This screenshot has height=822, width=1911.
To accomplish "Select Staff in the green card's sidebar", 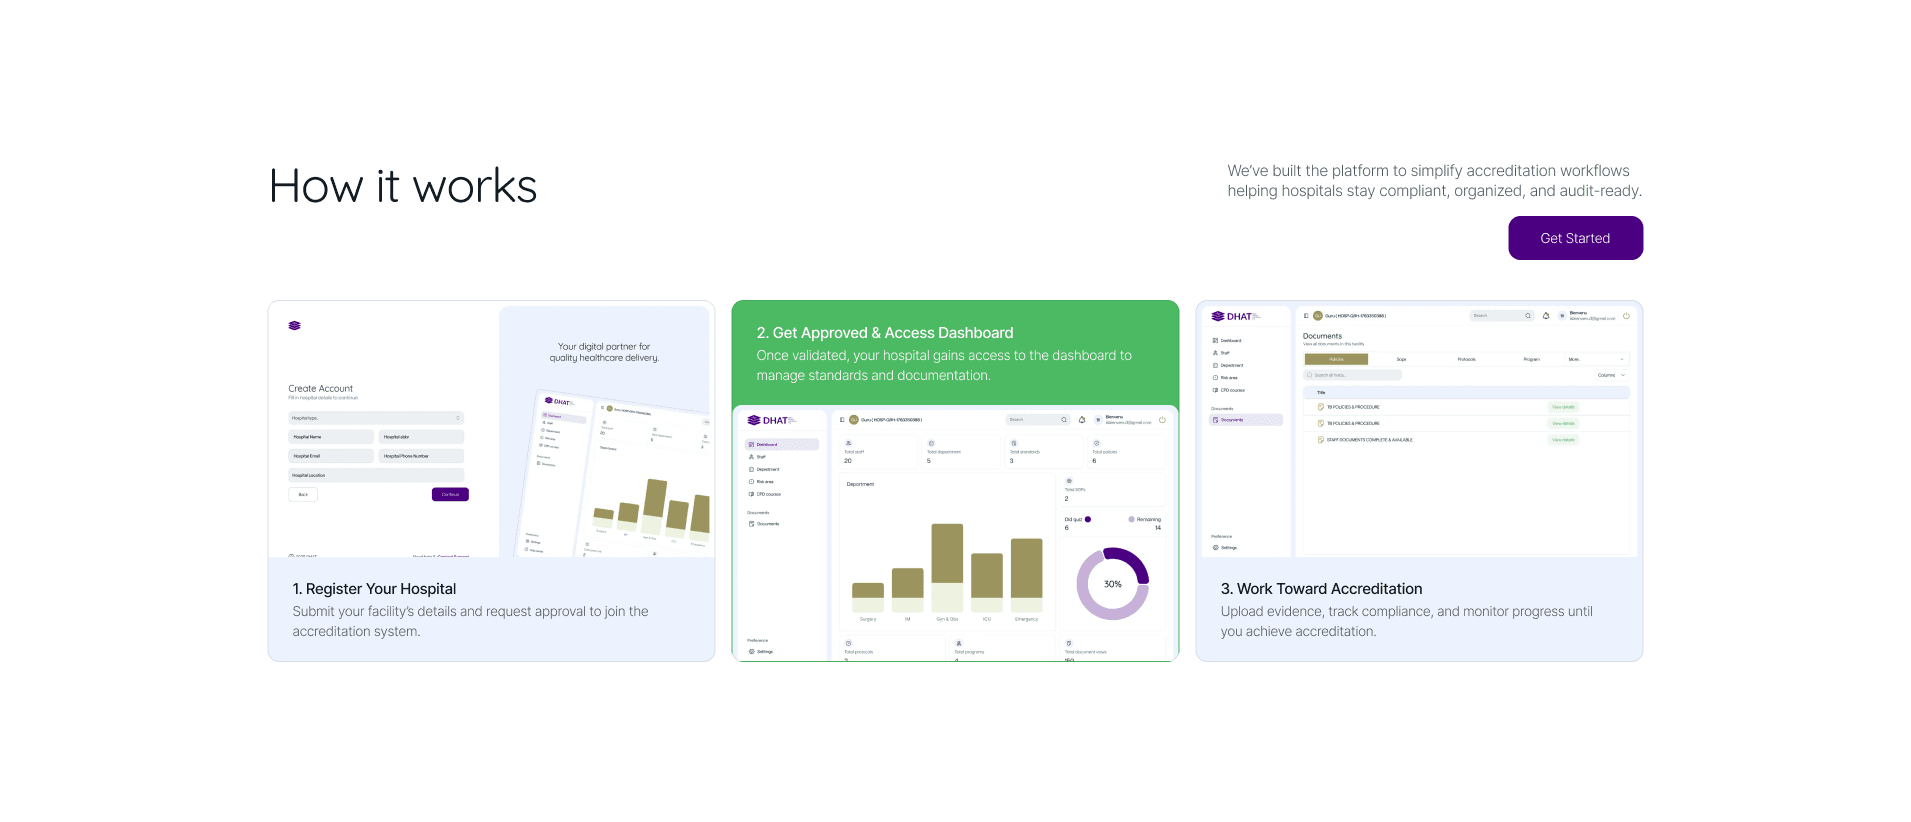I will click(x=757, y=457).
